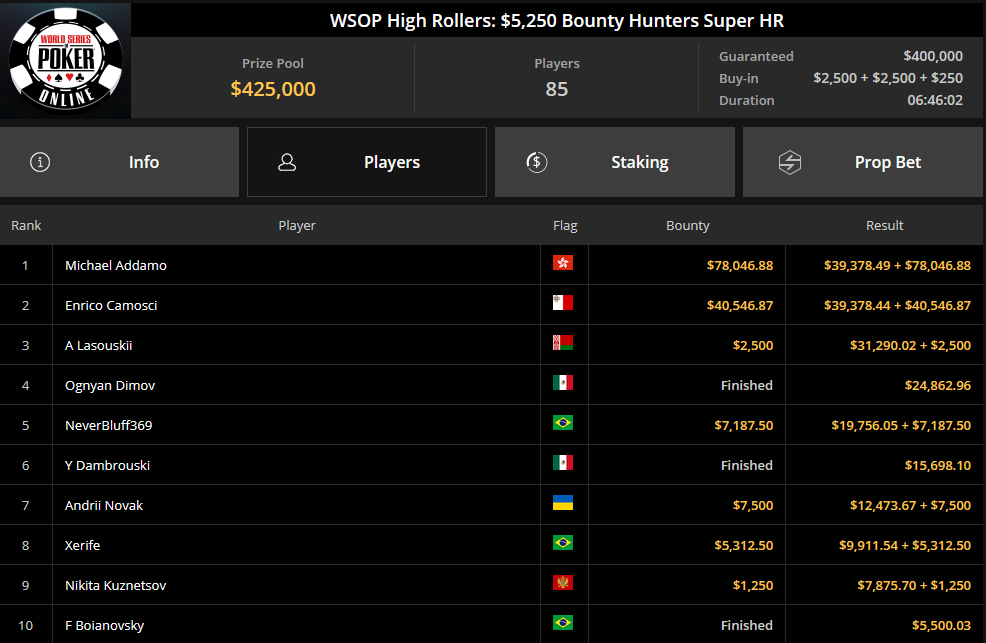The width and height of the screenshot is (986, 643).
Task: Click the duration value 06:46:02
Action: 934,101
